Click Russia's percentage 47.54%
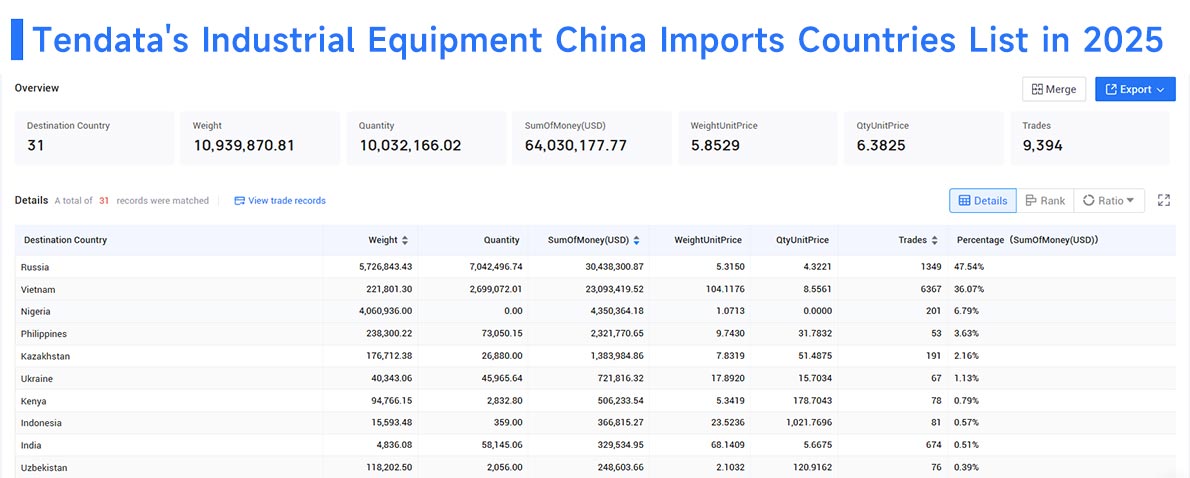Screen dimensions: 1190x478 (x=971, y=267)
